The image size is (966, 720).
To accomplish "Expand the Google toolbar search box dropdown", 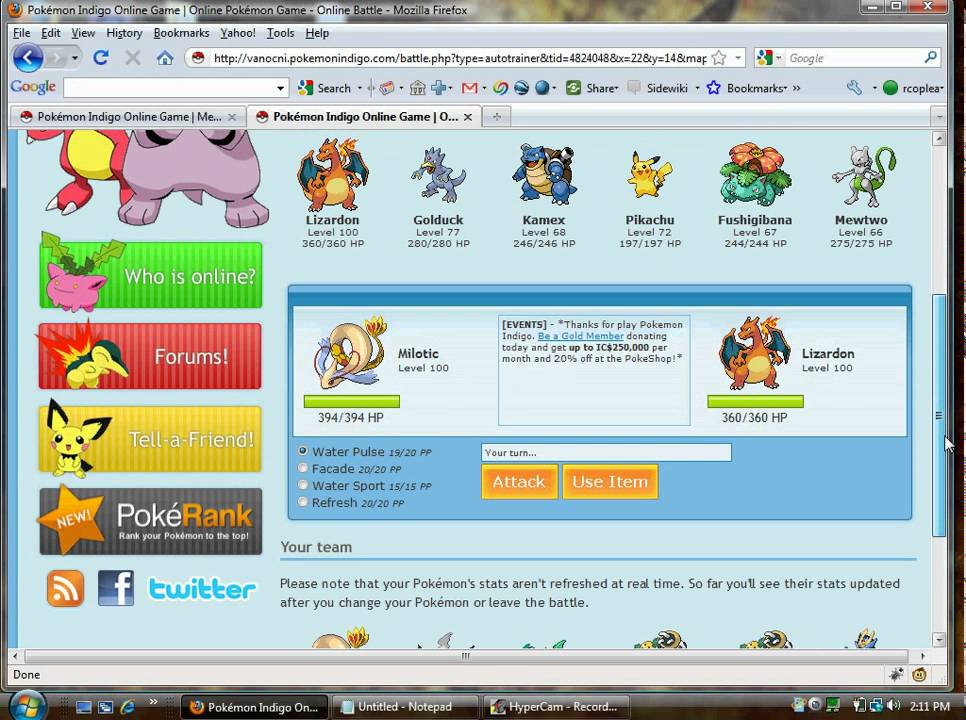I will point(280,88).
